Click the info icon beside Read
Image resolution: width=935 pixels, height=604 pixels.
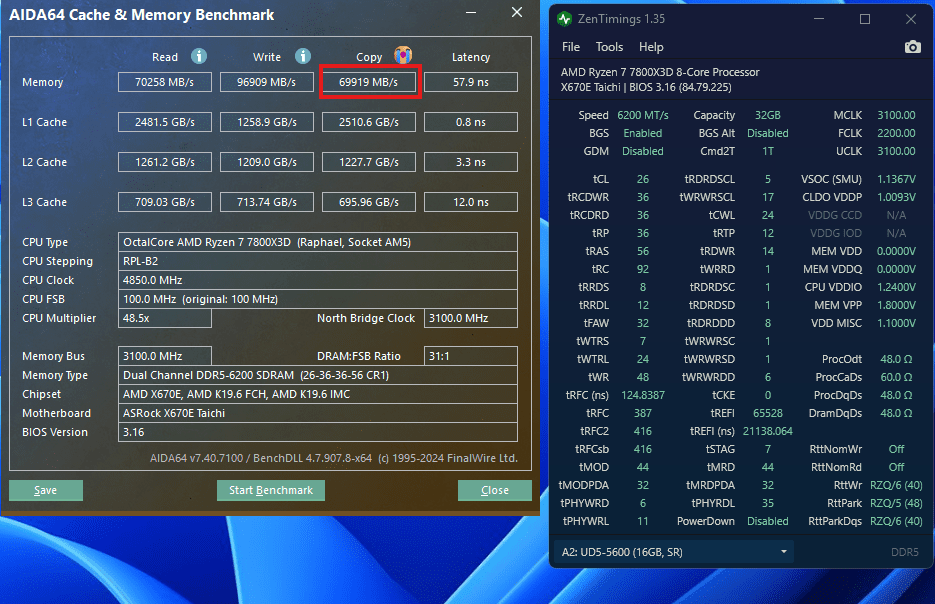coord(199,56)
